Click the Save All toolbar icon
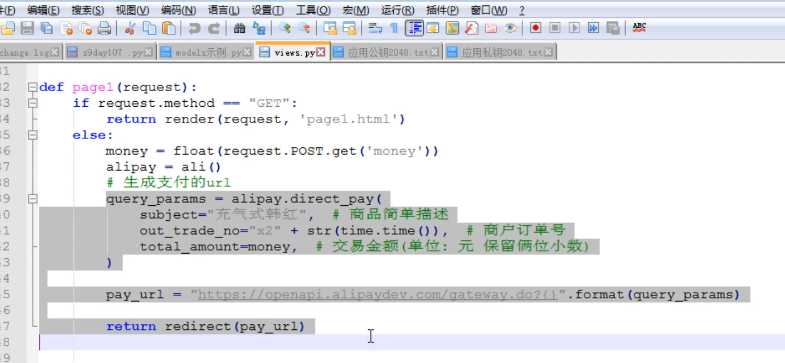 [47, 29]
